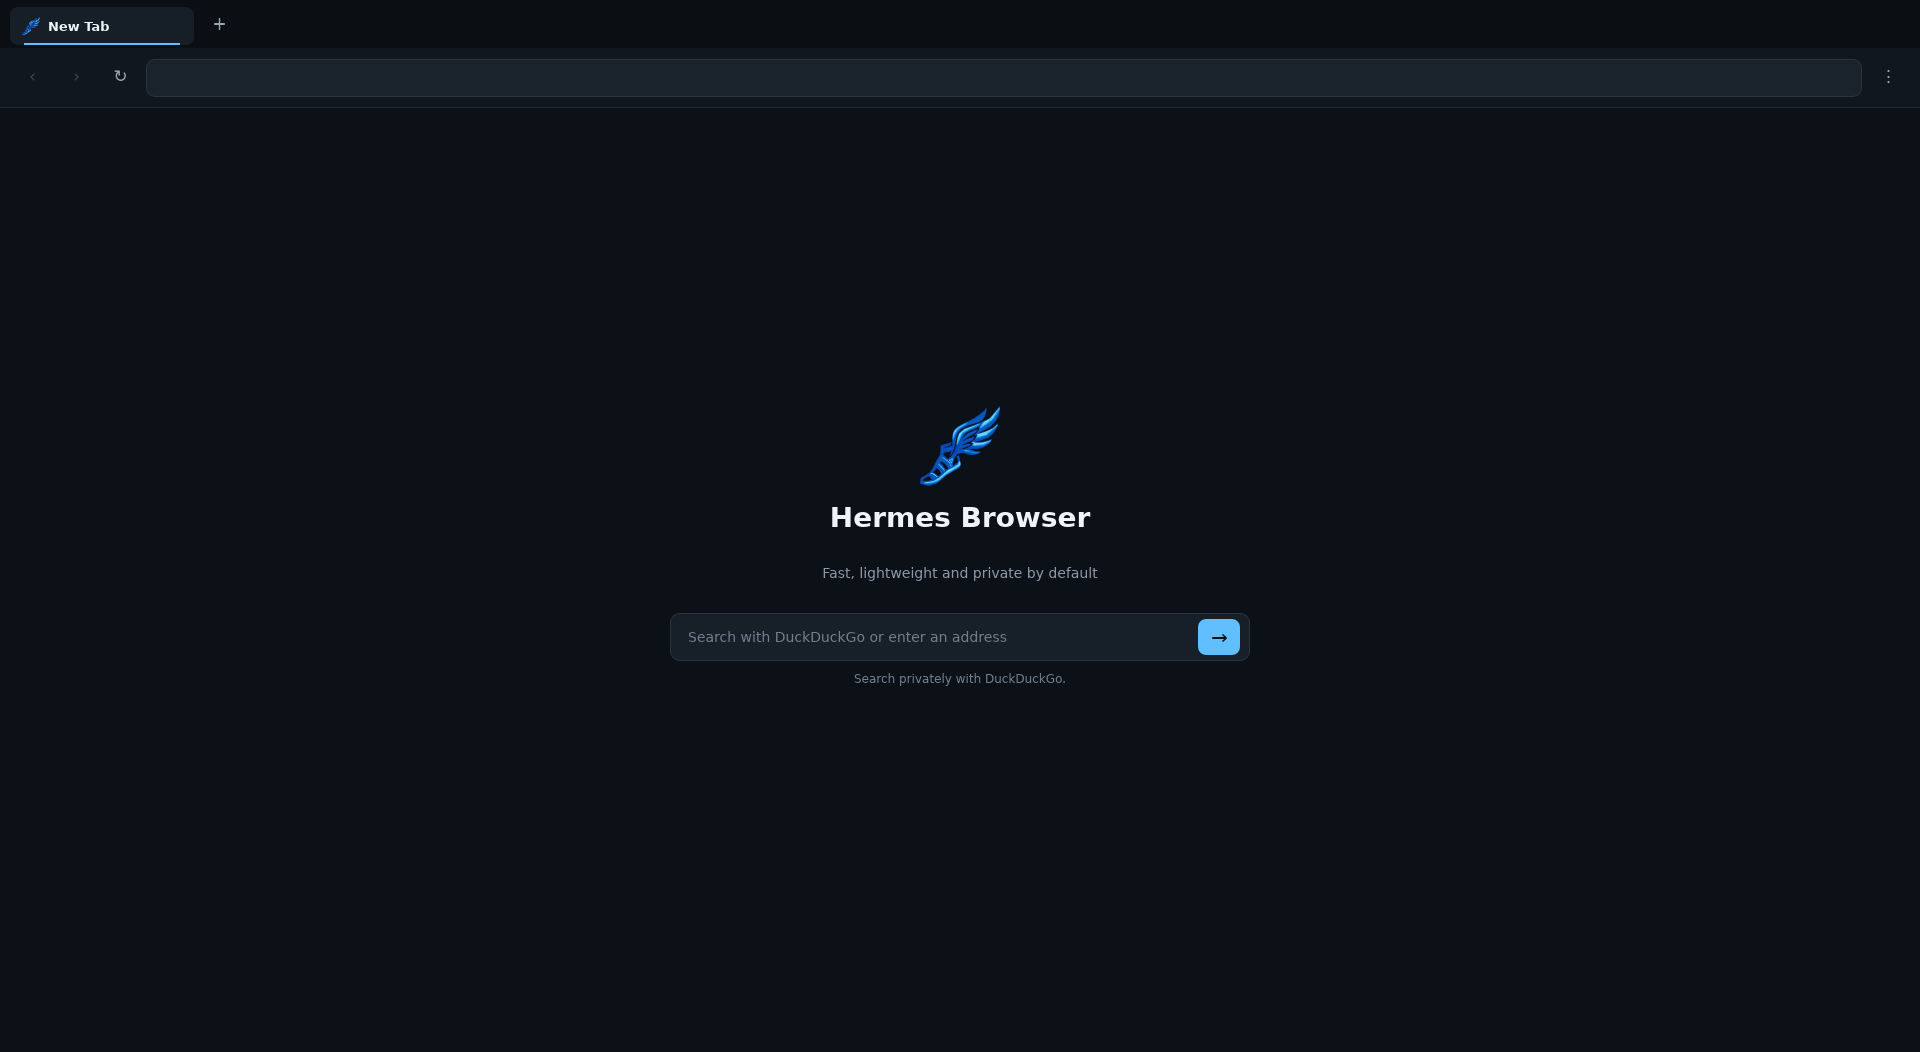Go back with the back arrow
This screenshot has height=1052, width=1920.
pos(33,77)
